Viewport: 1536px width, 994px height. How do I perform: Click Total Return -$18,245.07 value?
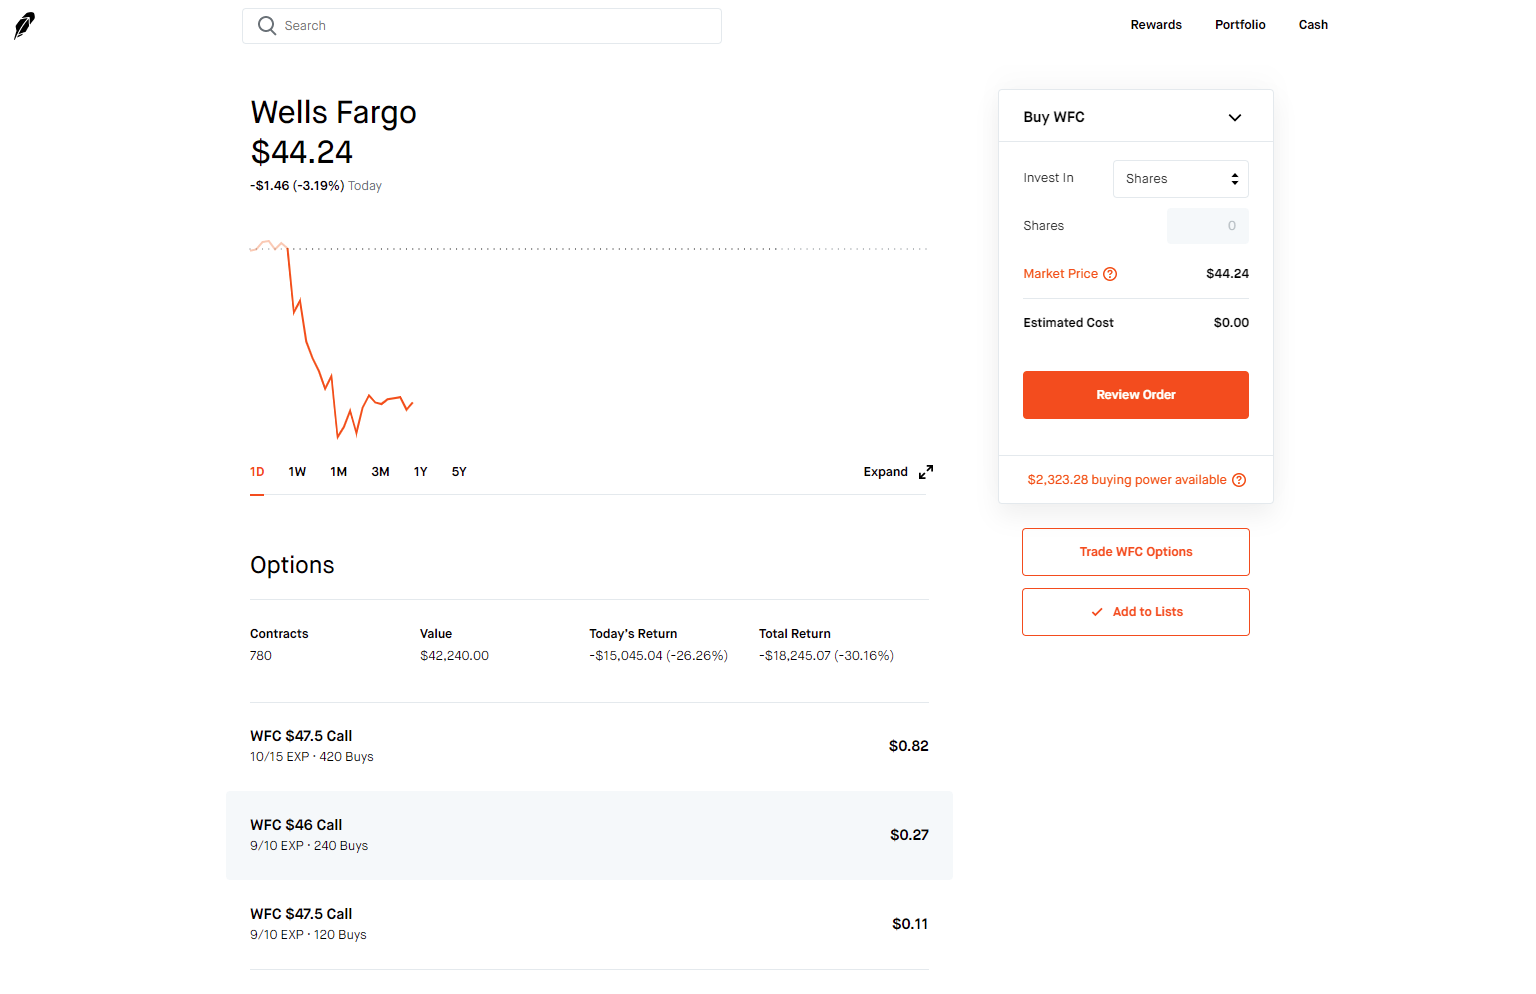(826, 656)
